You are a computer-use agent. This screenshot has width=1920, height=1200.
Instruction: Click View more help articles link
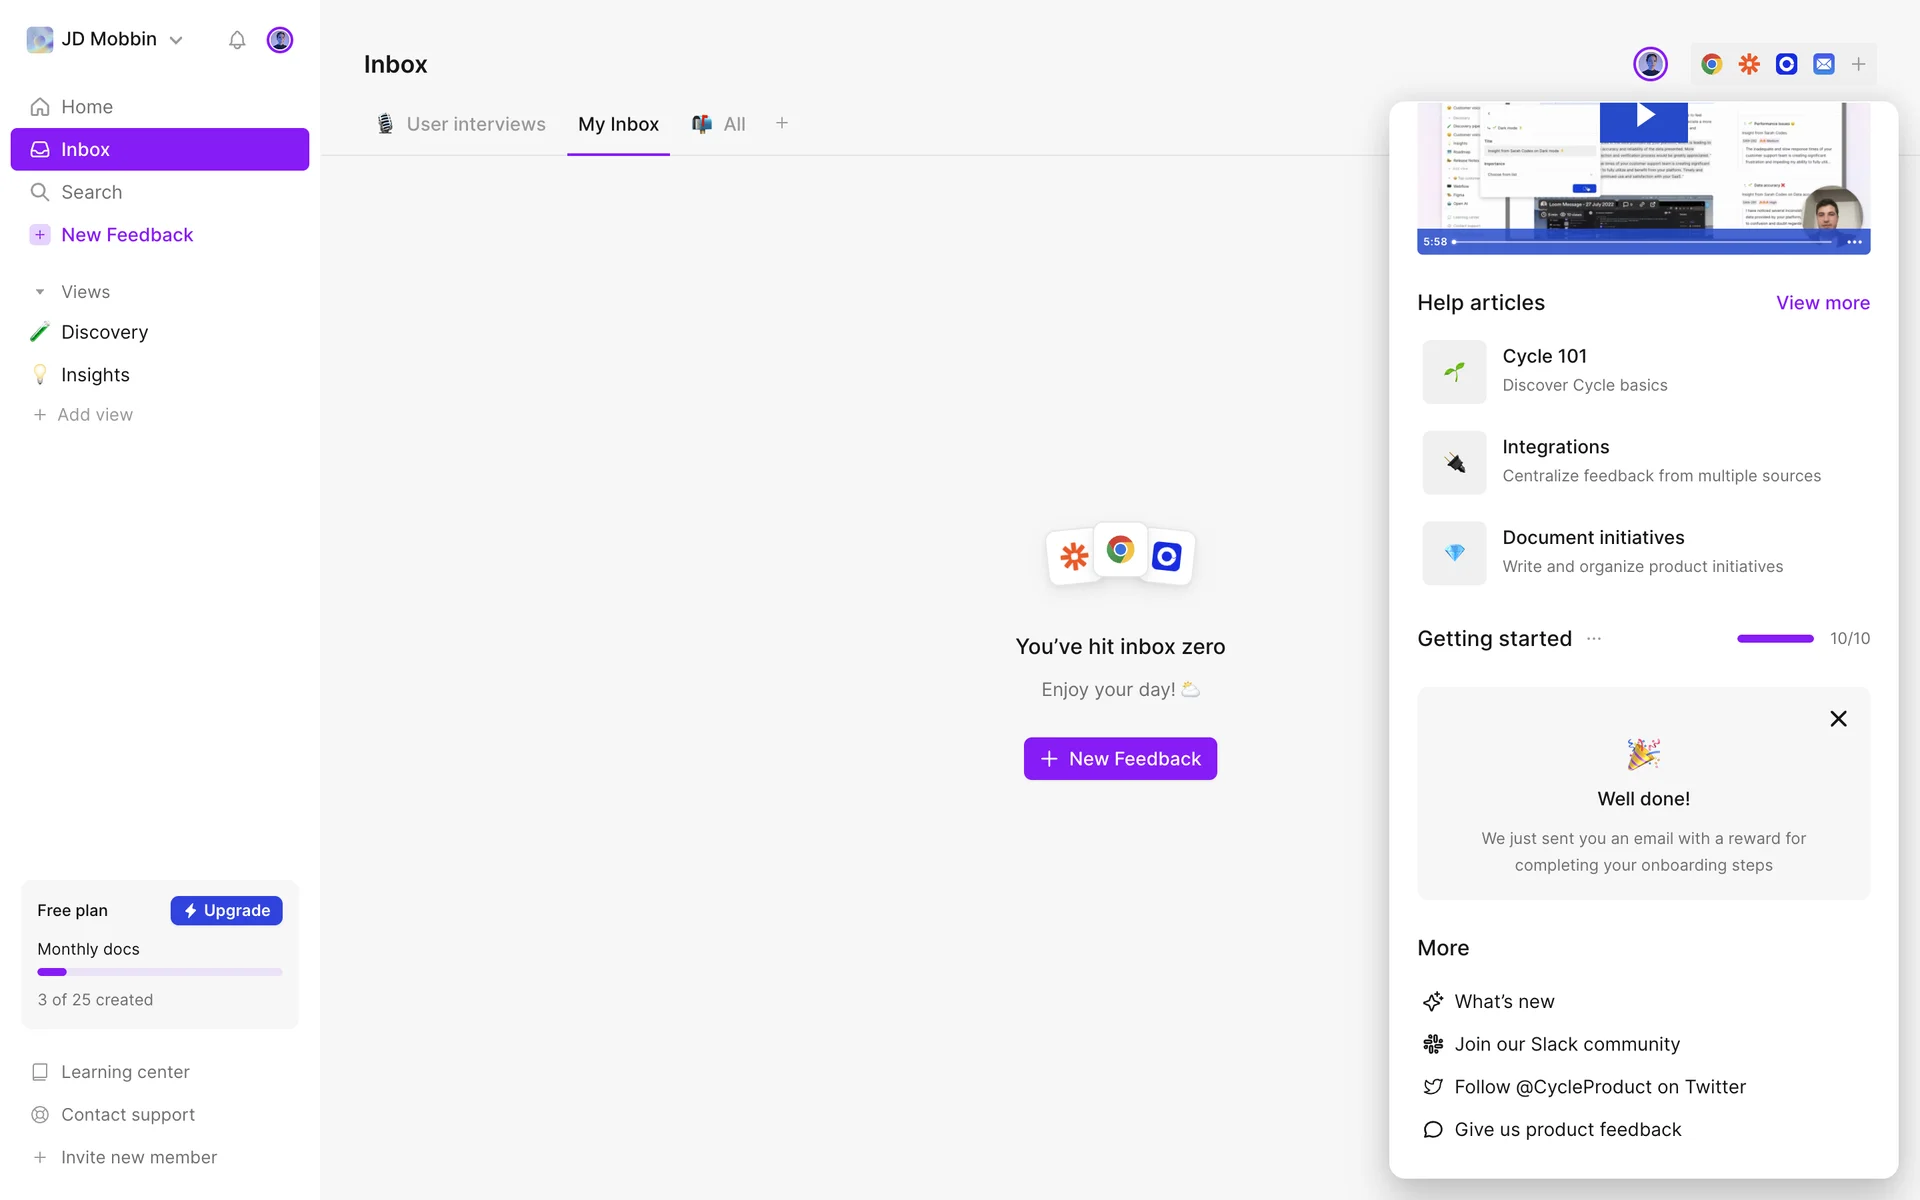click(x=1822, y=303)
